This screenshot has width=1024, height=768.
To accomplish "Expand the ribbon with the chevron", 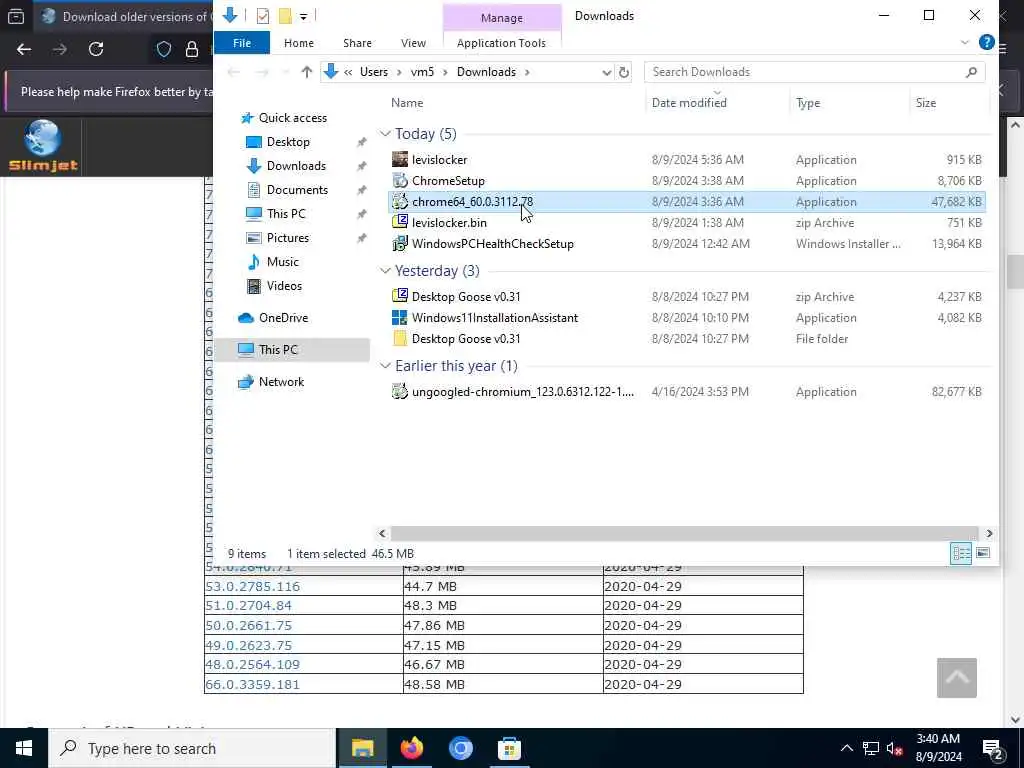I will click(965, 42).
